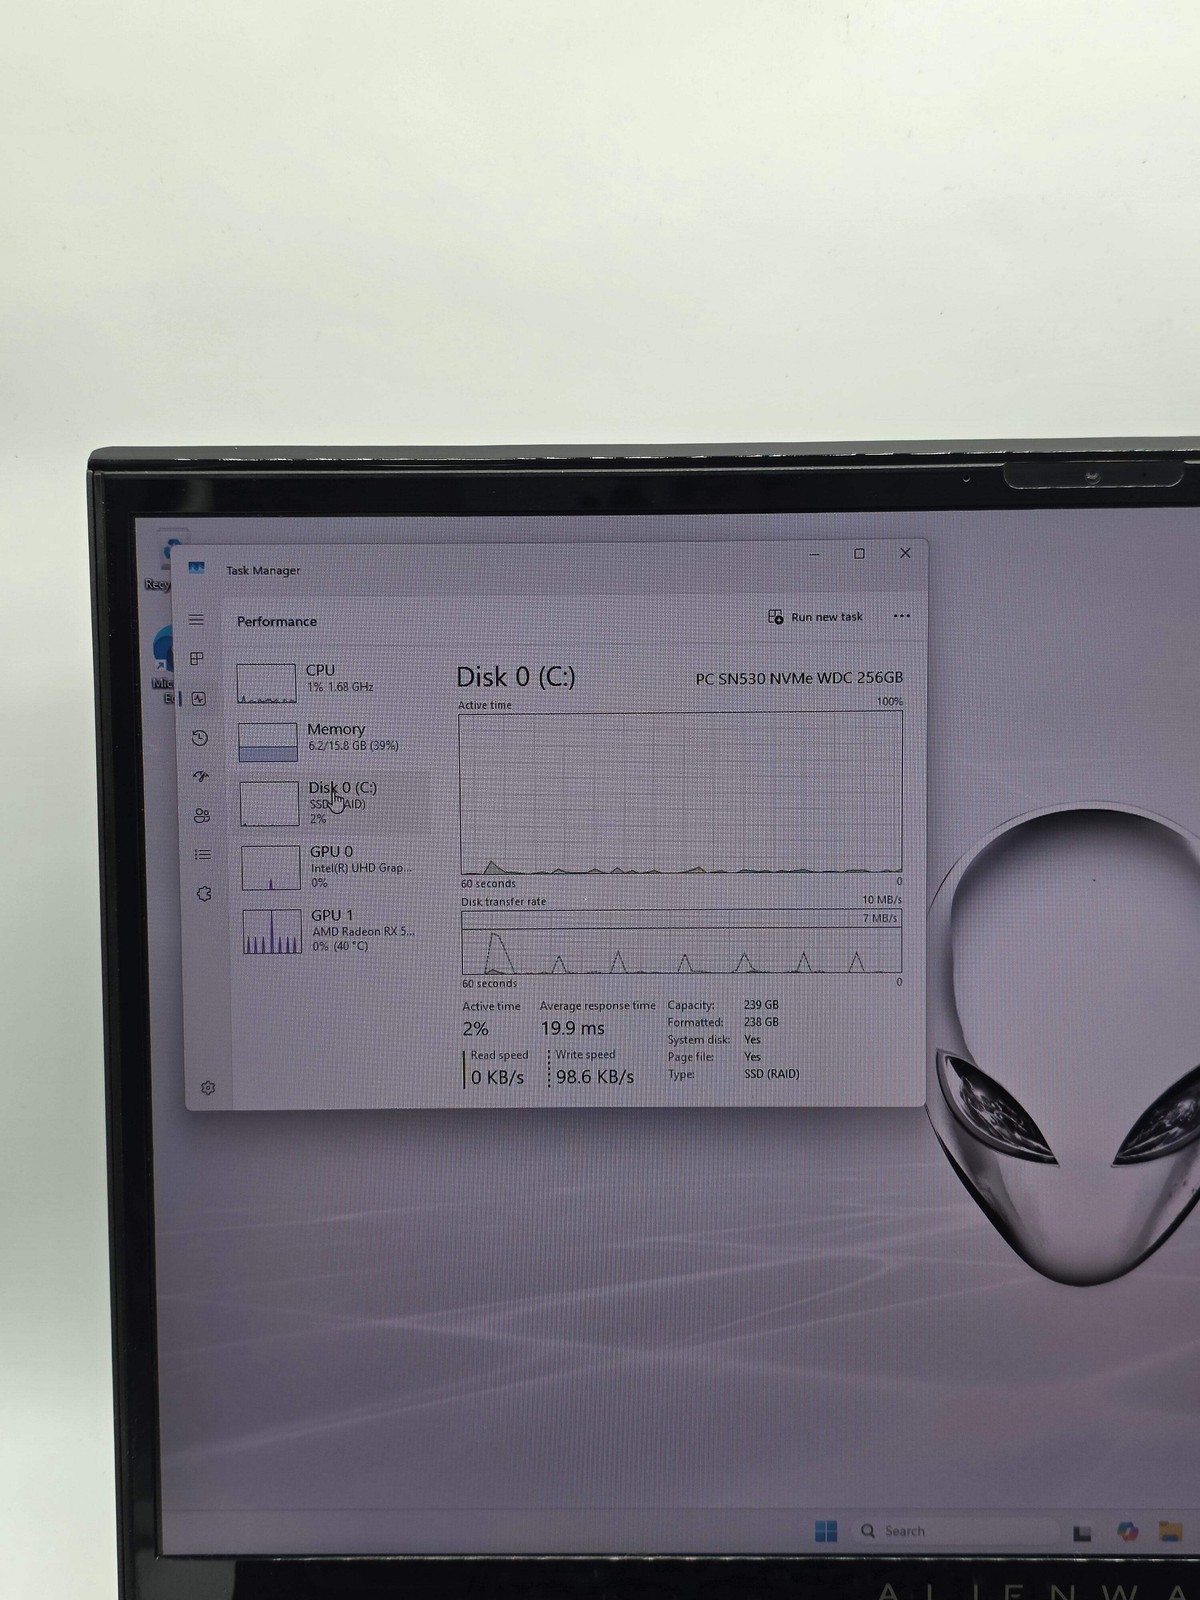Click the Disk 0 (C:) heading
Screen dimensions: 1200x1600
point(516,677)
